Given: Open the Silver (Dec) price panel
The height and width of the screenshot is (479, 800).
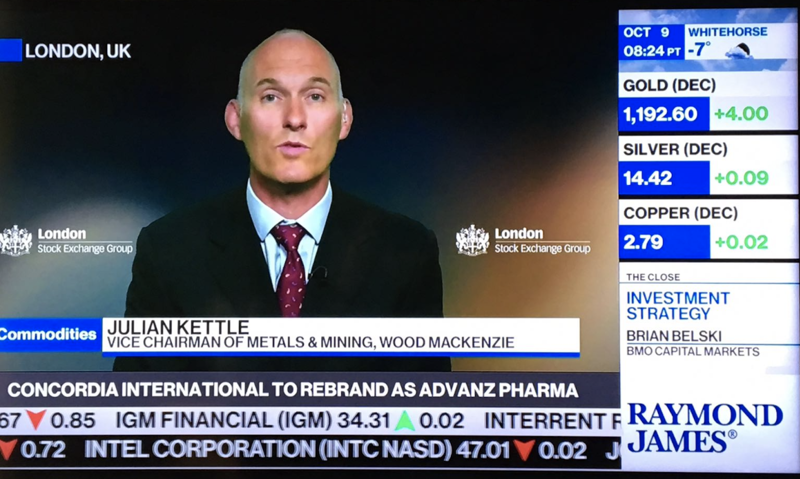Looking at the screenshot, I should tap(708, 166).
